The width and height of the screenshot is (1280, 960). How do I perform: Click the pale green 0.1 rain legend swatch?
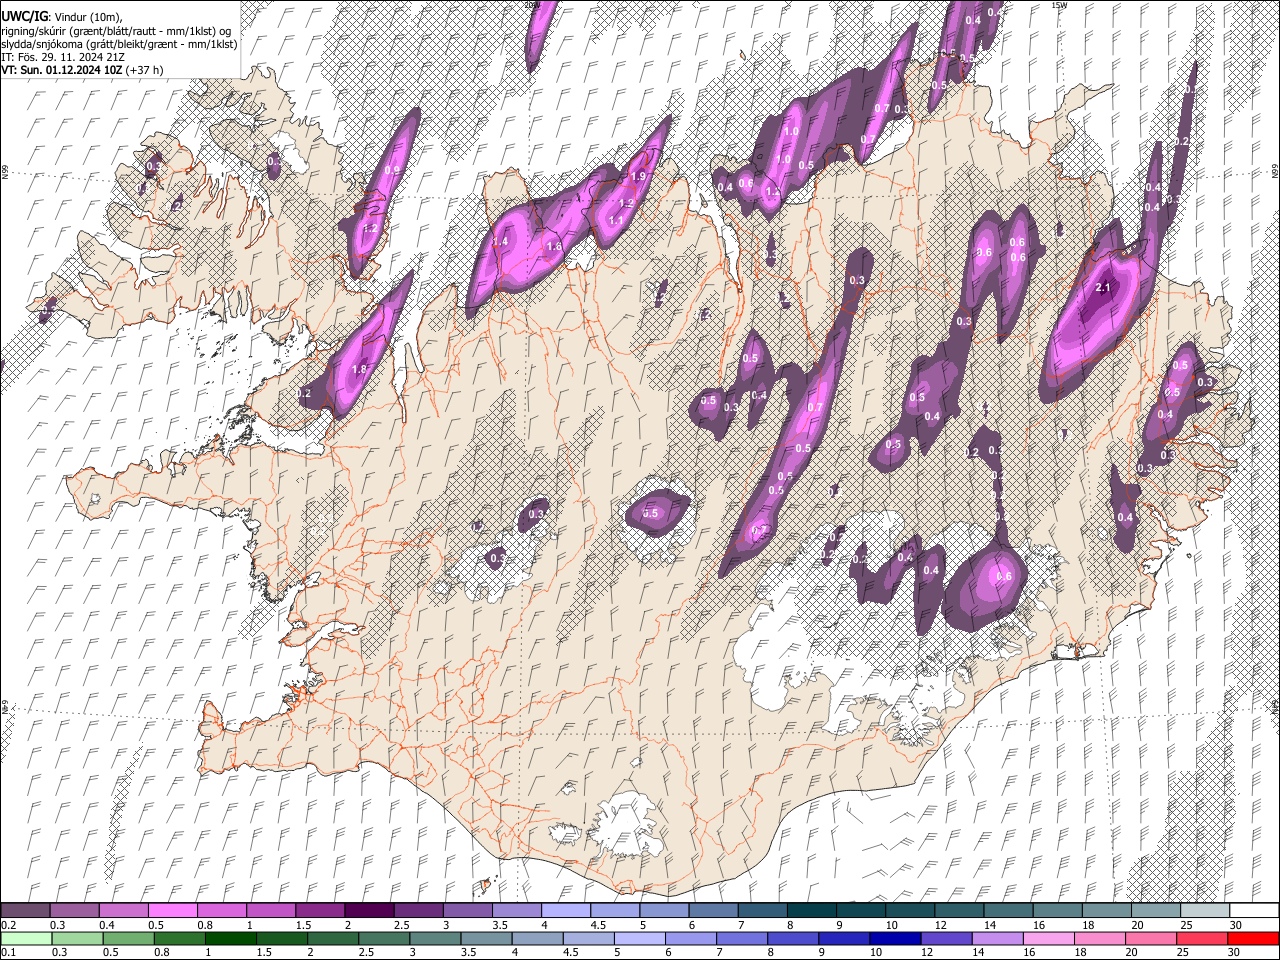[26, 938]
